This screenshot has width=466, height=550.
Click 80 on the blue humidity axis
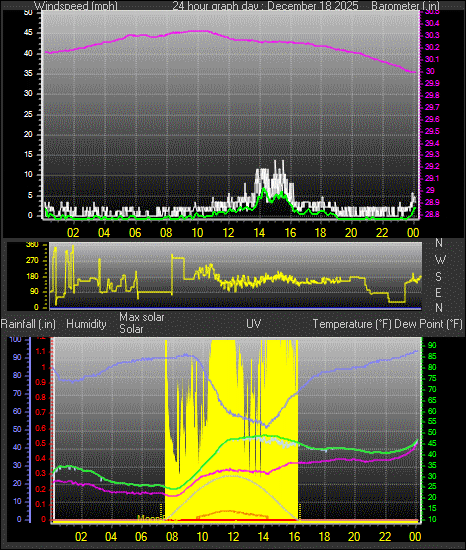tap(17, 375)
